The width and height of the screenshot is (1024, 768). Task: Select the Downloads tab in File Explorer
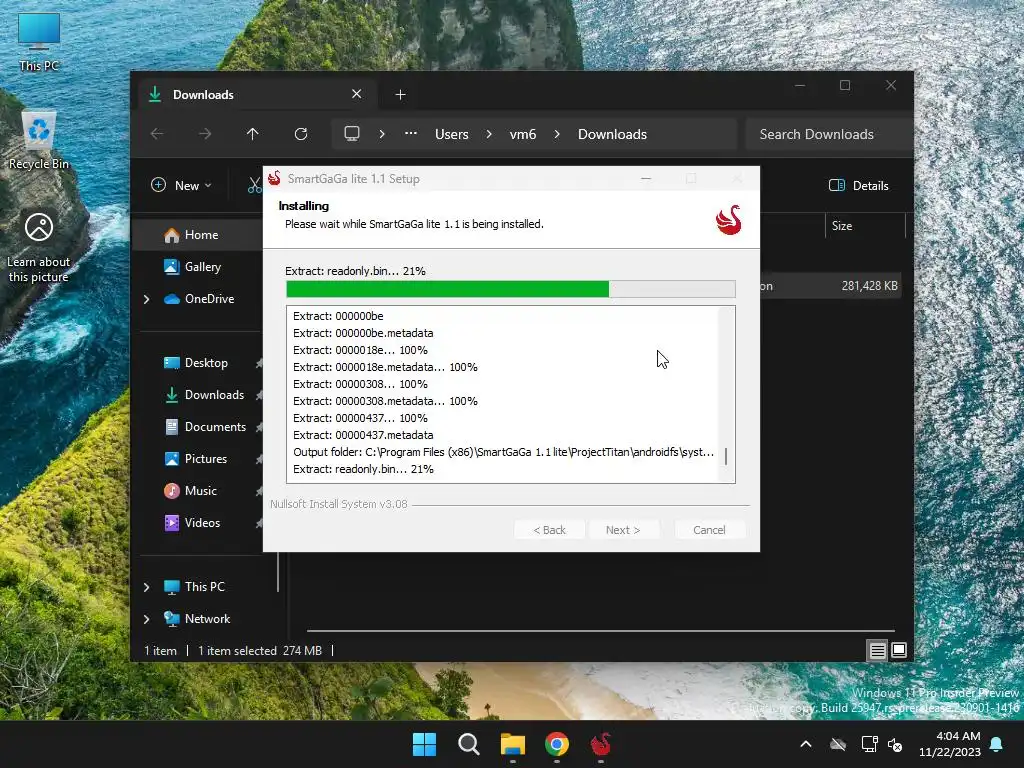pyautogui.click(x=257, y=95)
